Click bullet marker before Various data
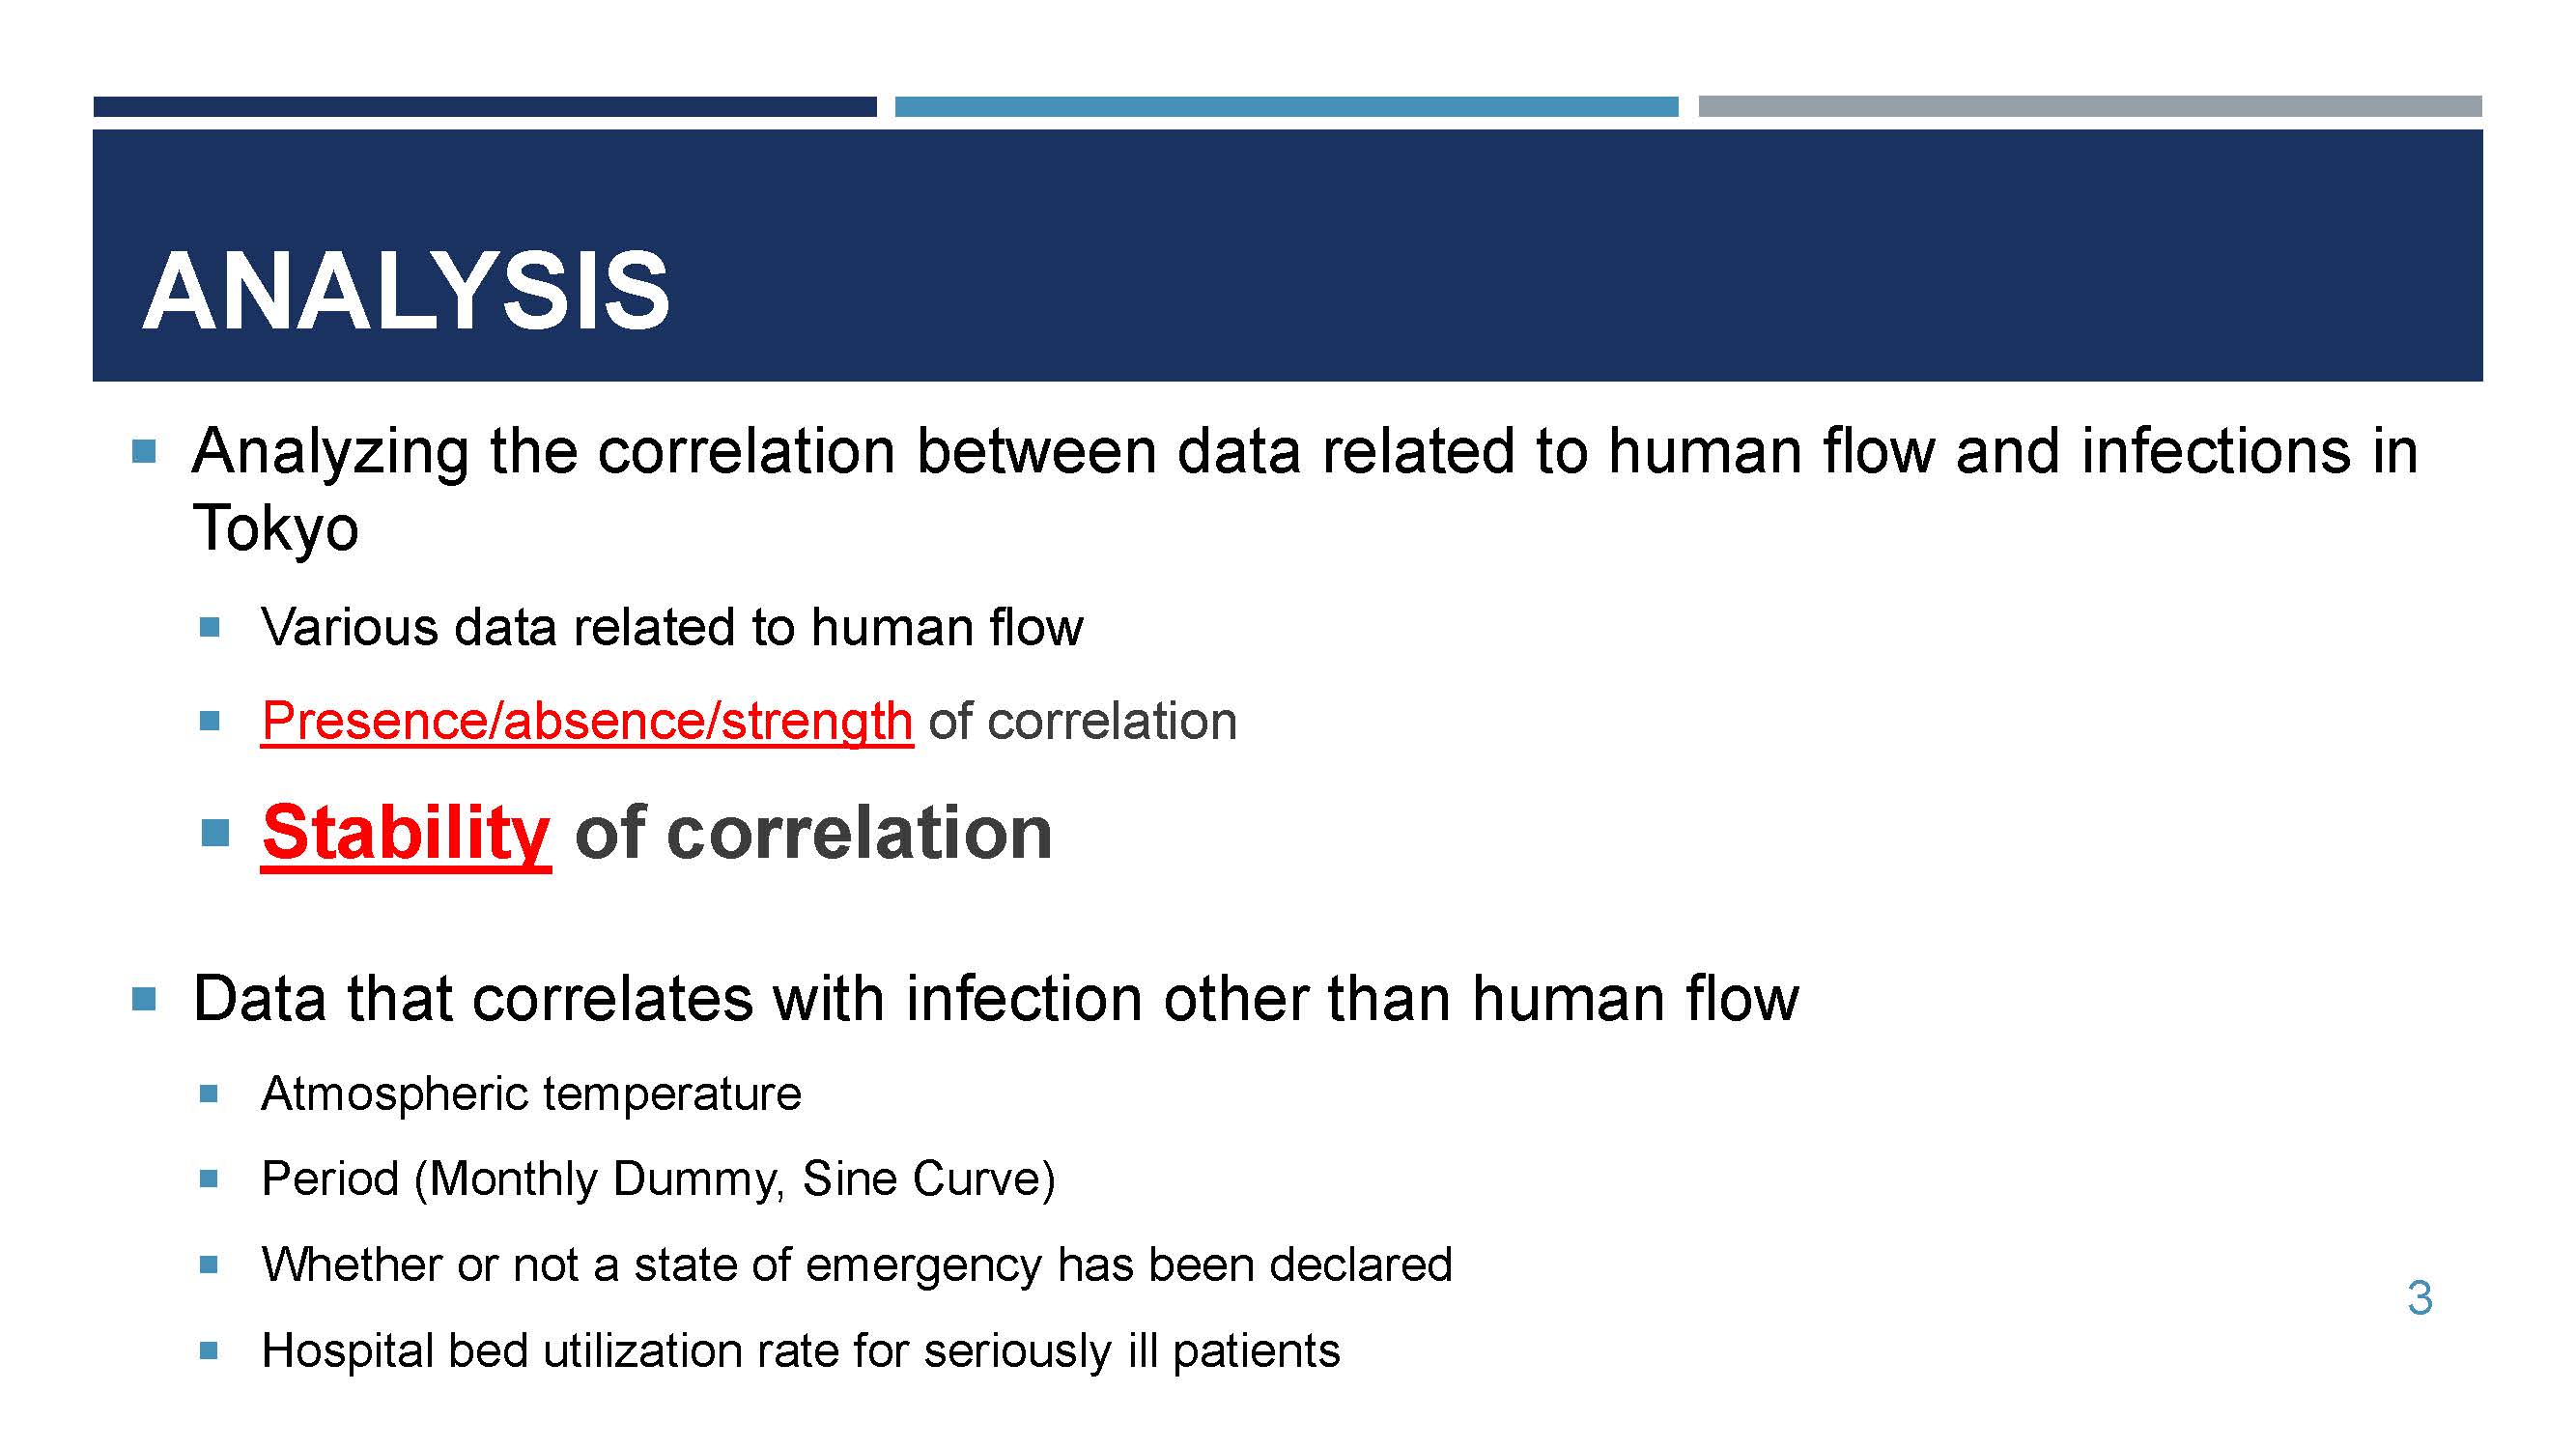This screenshot has height=1449, width=2576. 209,627
